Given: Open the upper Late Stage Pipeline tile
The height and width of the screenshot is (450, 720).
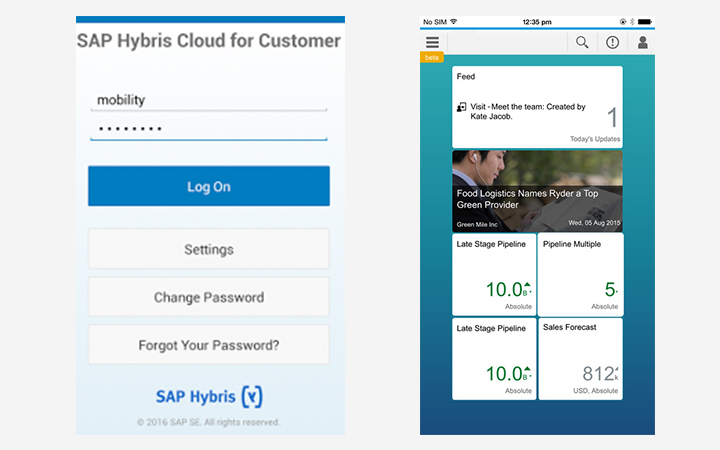Looking at the screenshot, I should [494, 274].
